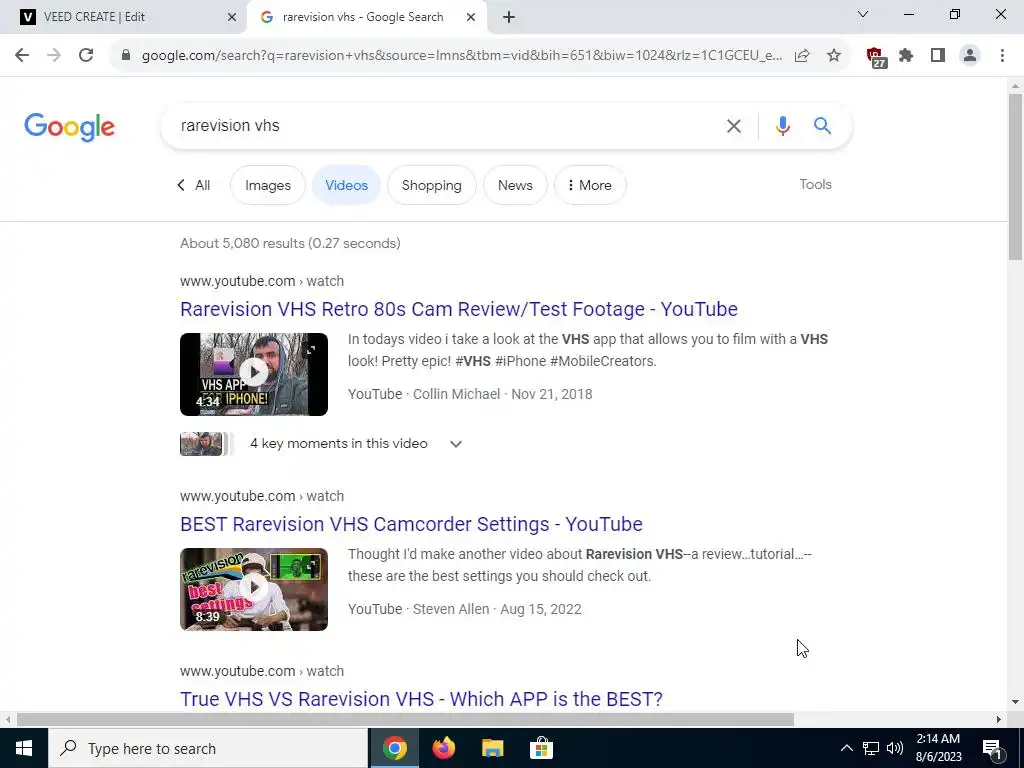Submit search with the magnifier icon

(x=823, y=125)
